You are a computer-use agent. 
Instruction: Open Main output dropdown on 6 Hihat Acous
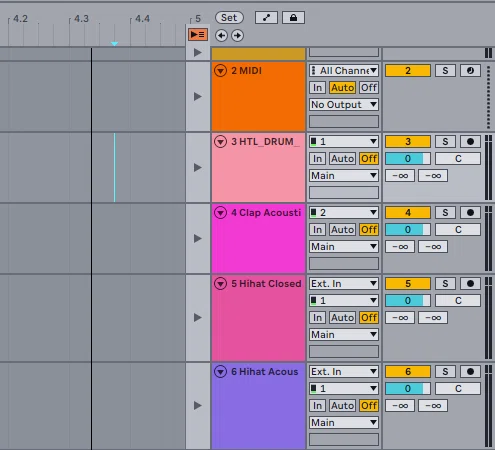pos(344,422)
